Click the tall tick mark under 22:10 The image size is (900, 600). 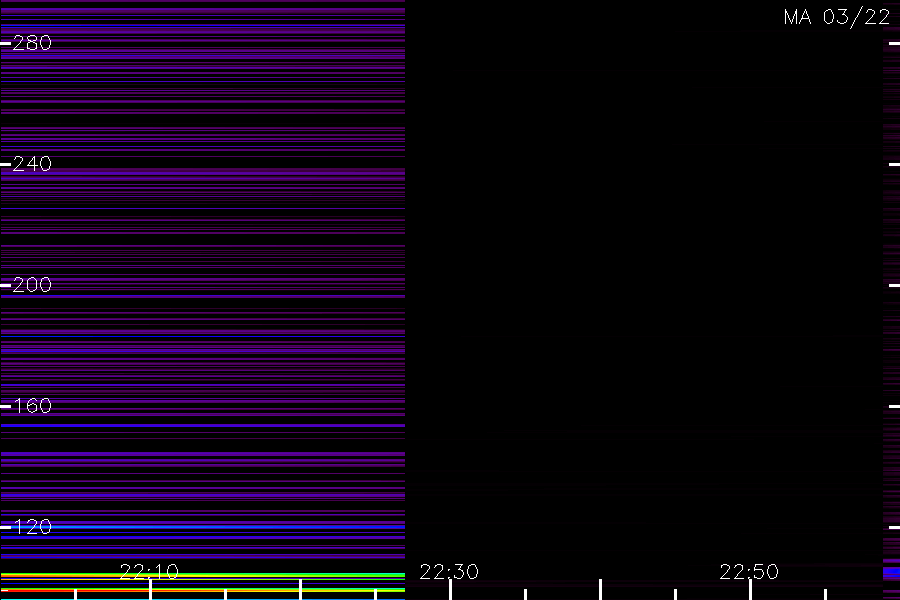(150, 590)
